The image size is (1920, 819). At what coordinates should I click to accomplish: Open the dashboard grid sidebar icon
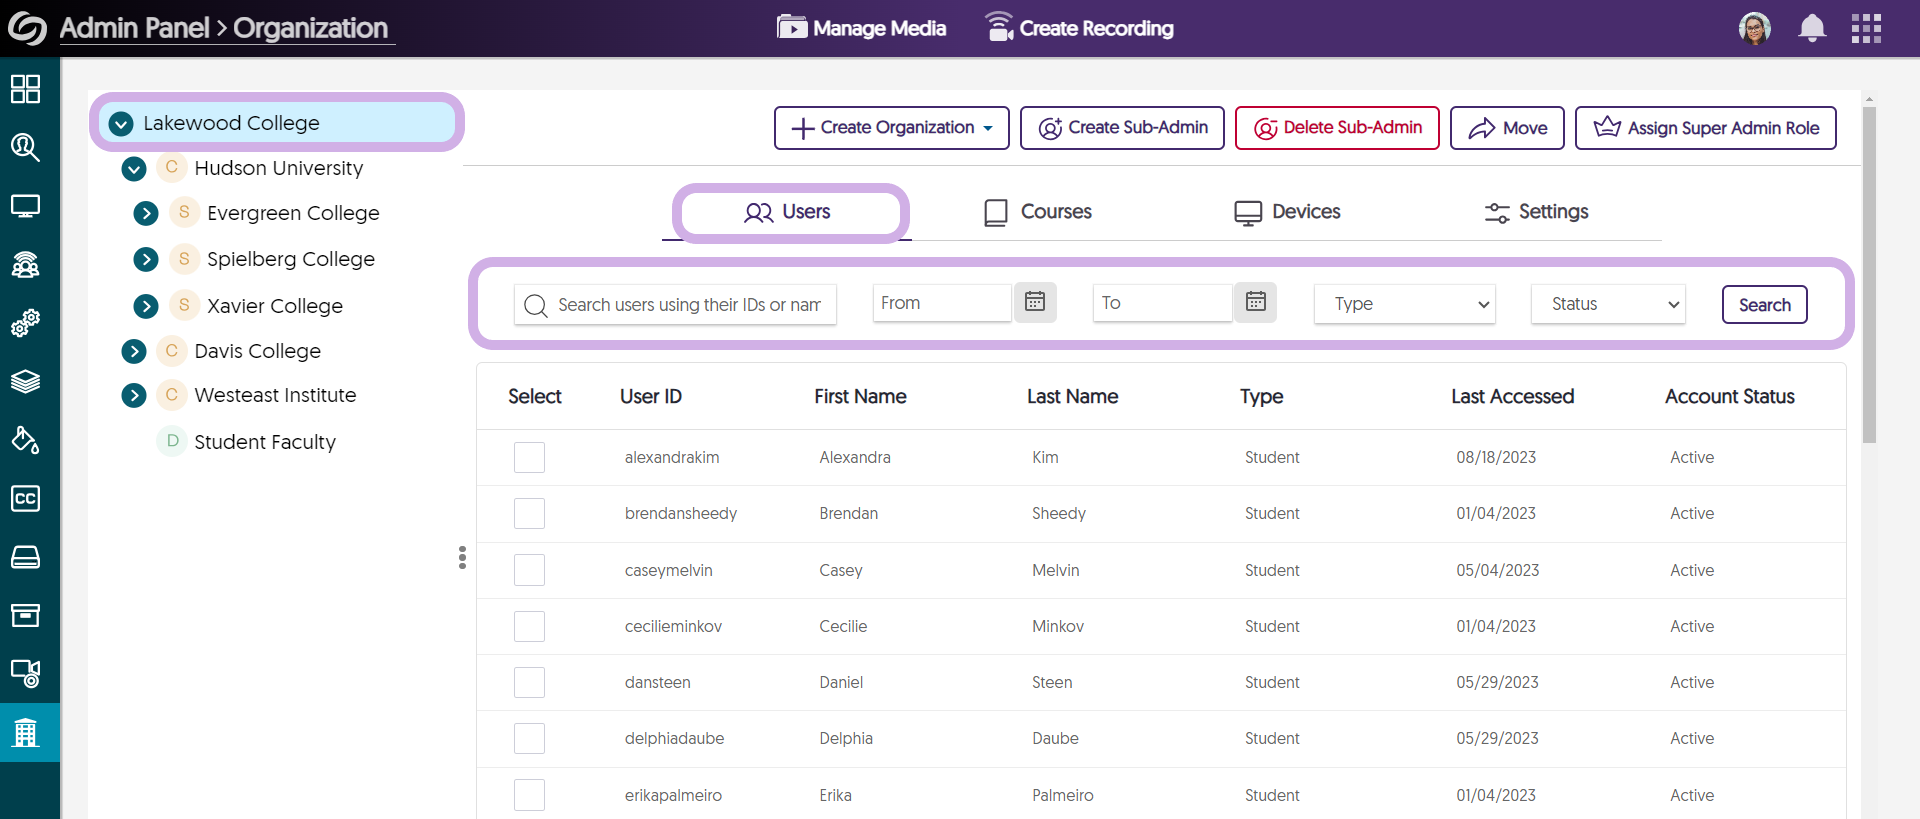(26, 89)
